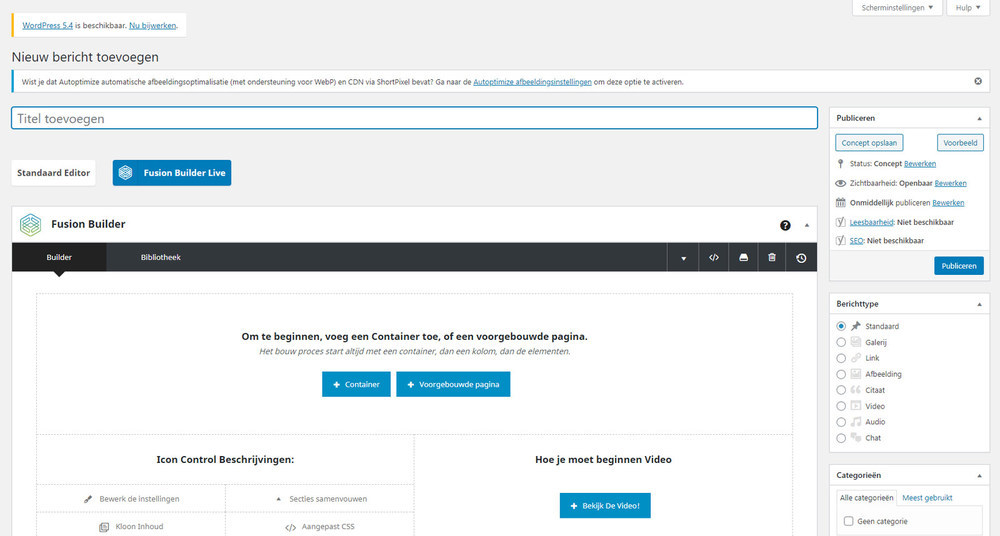Image resolution: width=1000 pixels, height=536 pixels.
Task: Click the Voorbeeld preview button
Action: (x=960, y=143)
